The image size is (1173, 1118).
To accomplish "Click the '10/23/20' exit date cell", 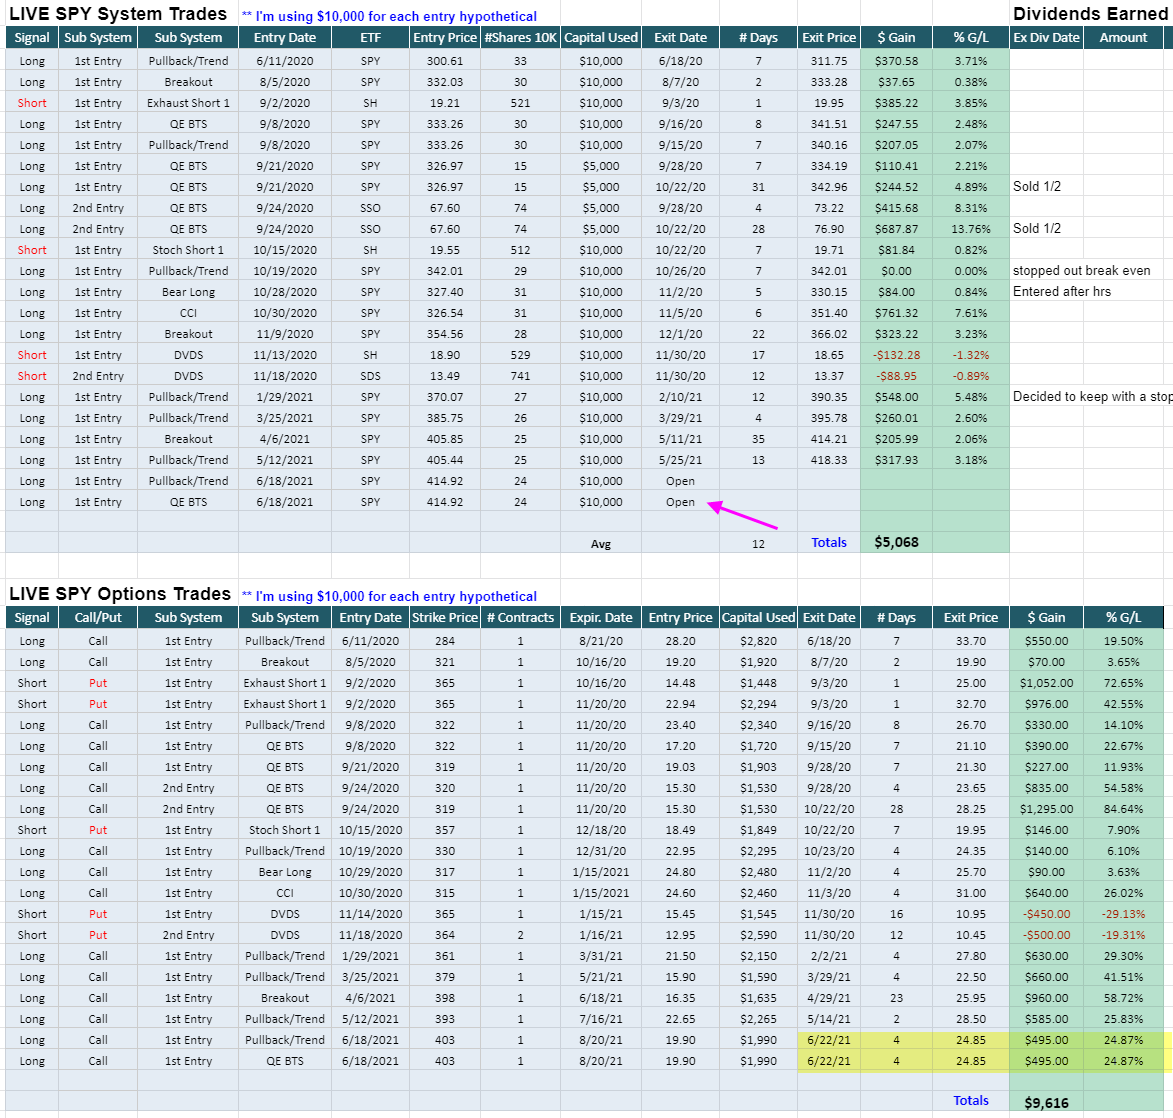I will click(829, 851).
